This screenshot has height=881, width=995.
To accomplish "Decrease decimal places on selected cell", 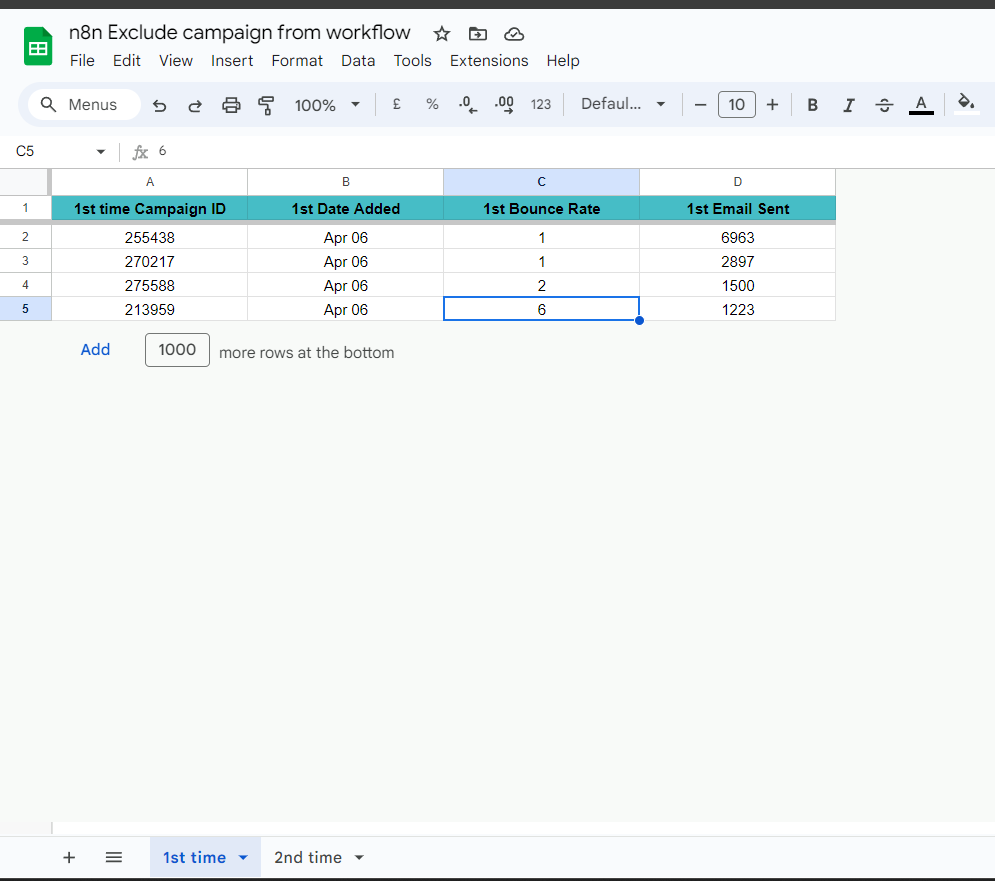I will 467,104.
